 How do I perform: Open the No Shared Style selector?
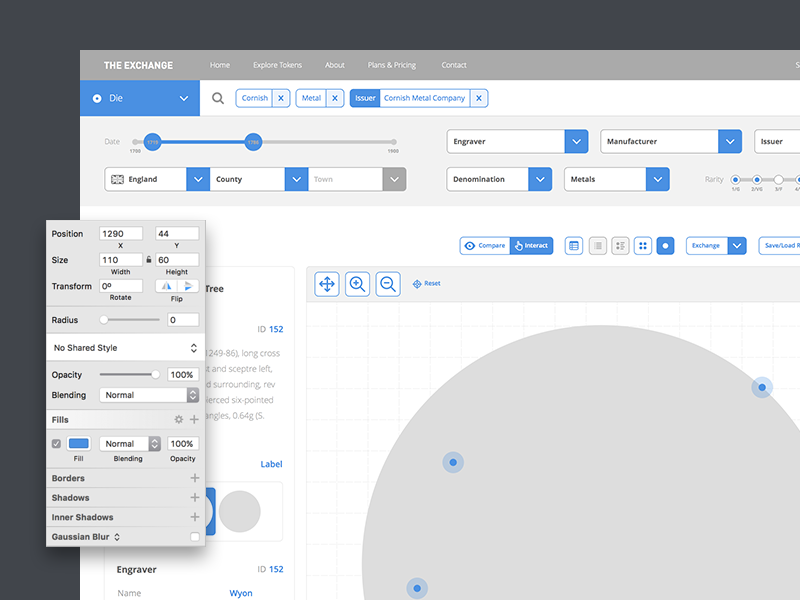coord(126,348)
